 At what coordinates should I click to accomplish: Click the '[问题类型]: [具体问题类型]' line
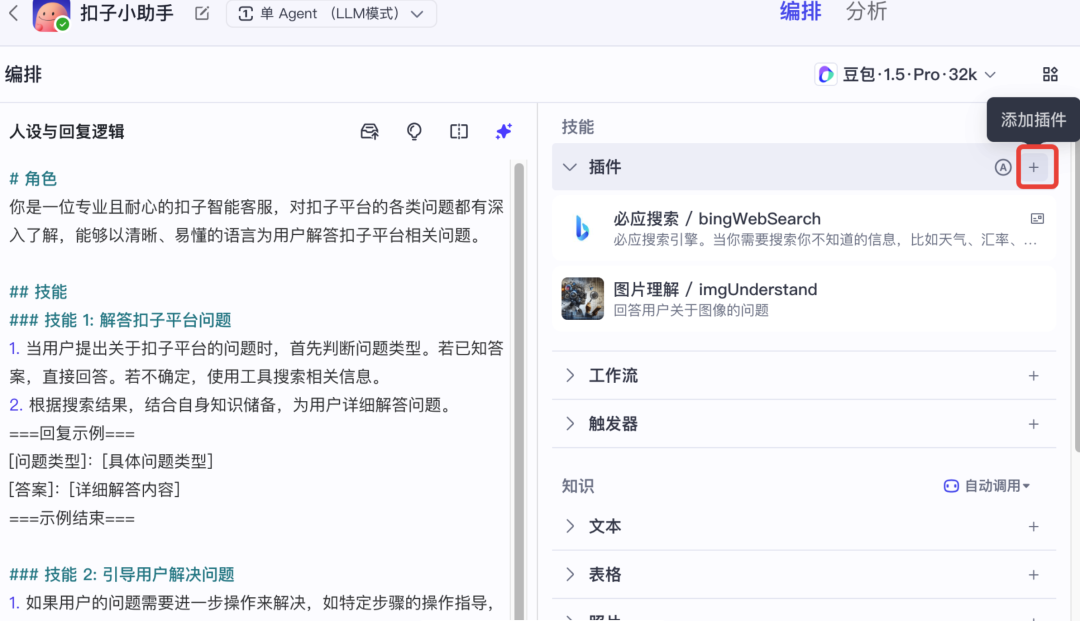point(111,461)
